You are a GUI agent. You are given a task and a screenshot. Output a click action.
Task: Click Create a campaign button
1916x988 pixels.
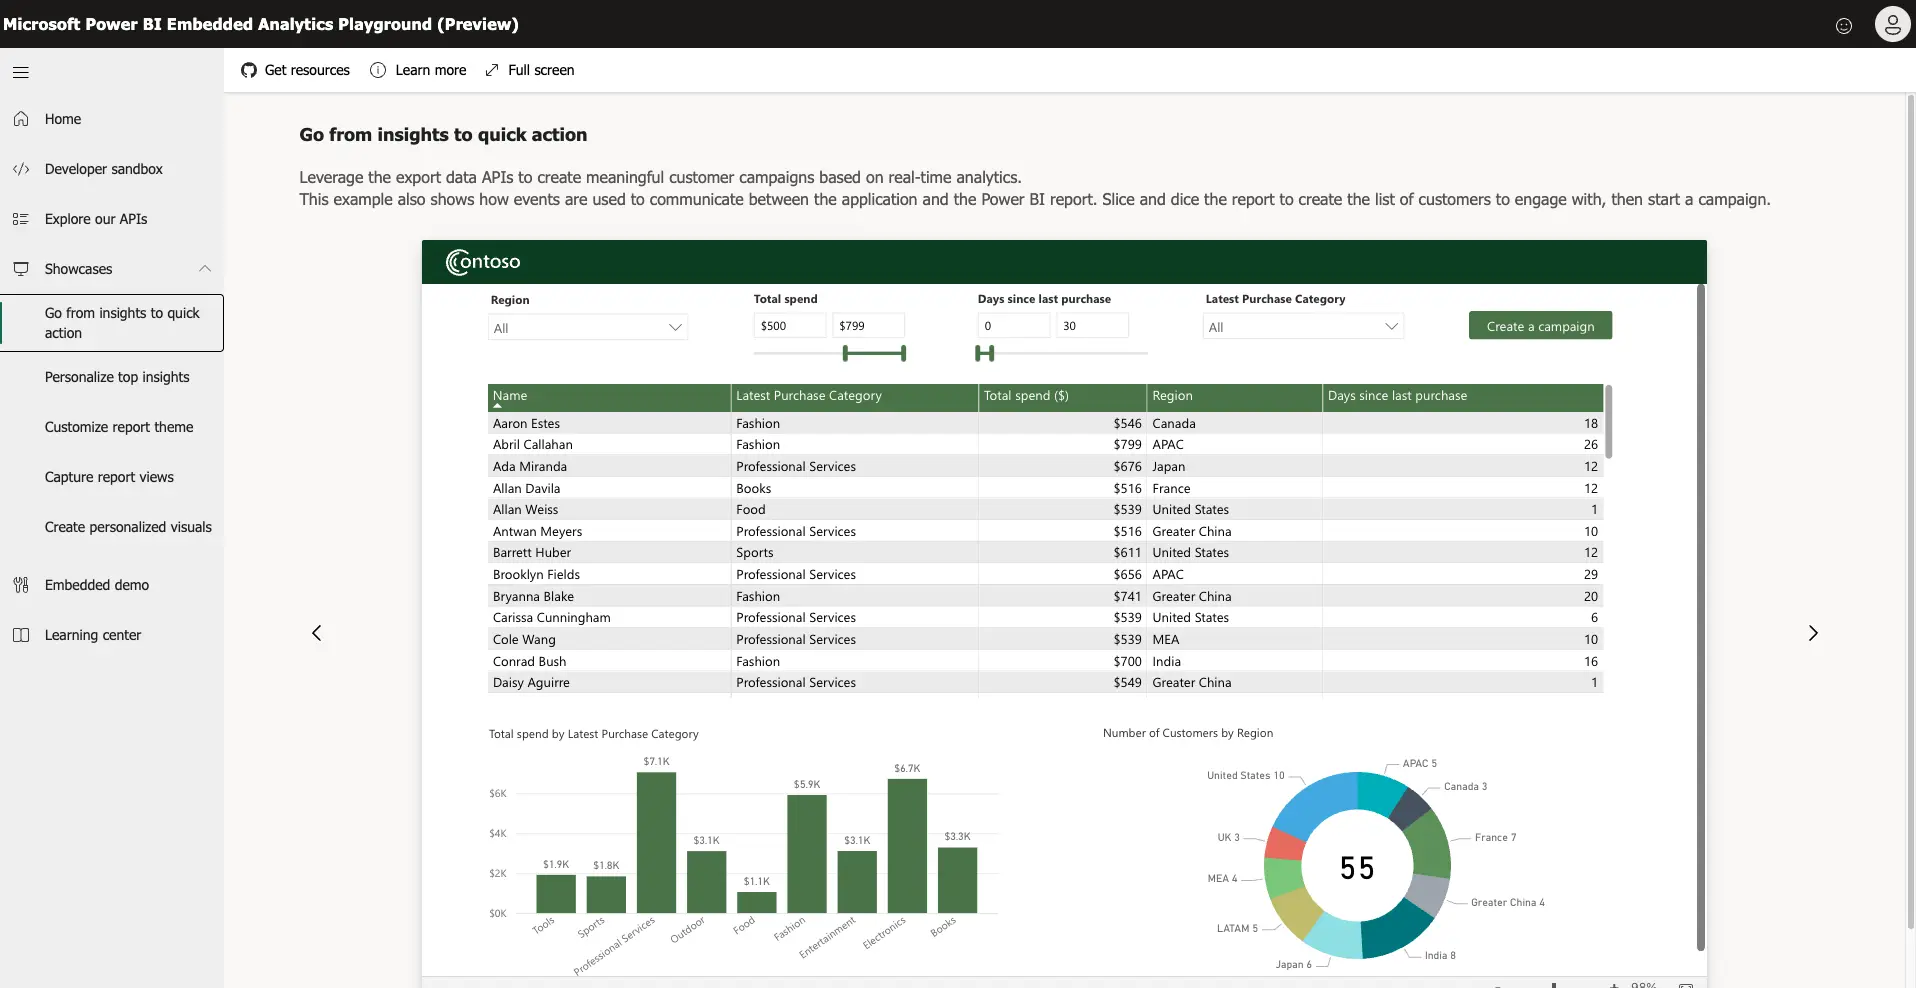1540,326
